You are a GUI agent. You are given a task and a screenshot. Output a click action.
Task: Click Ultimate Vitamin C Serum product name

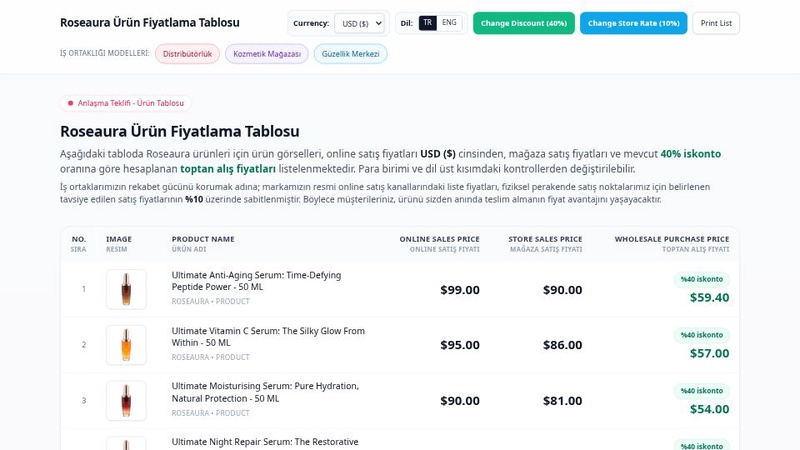268,337
